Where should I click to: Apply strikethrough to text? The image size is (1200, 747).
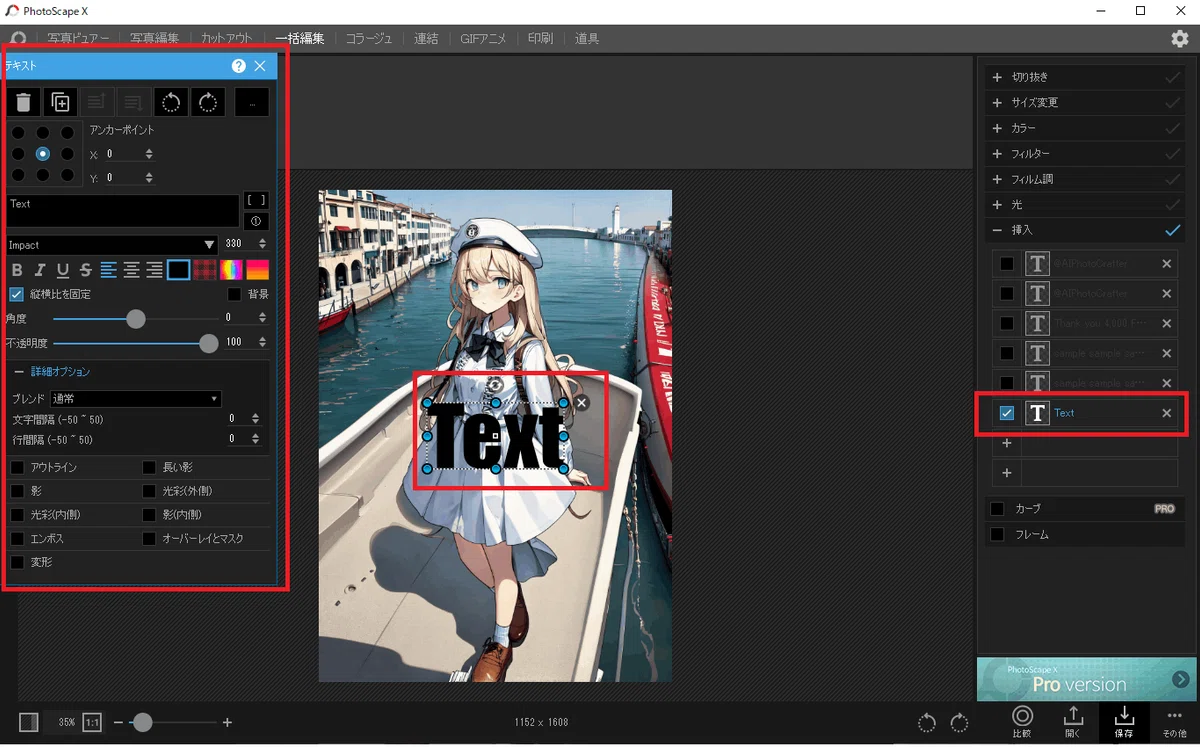[86, 270]
